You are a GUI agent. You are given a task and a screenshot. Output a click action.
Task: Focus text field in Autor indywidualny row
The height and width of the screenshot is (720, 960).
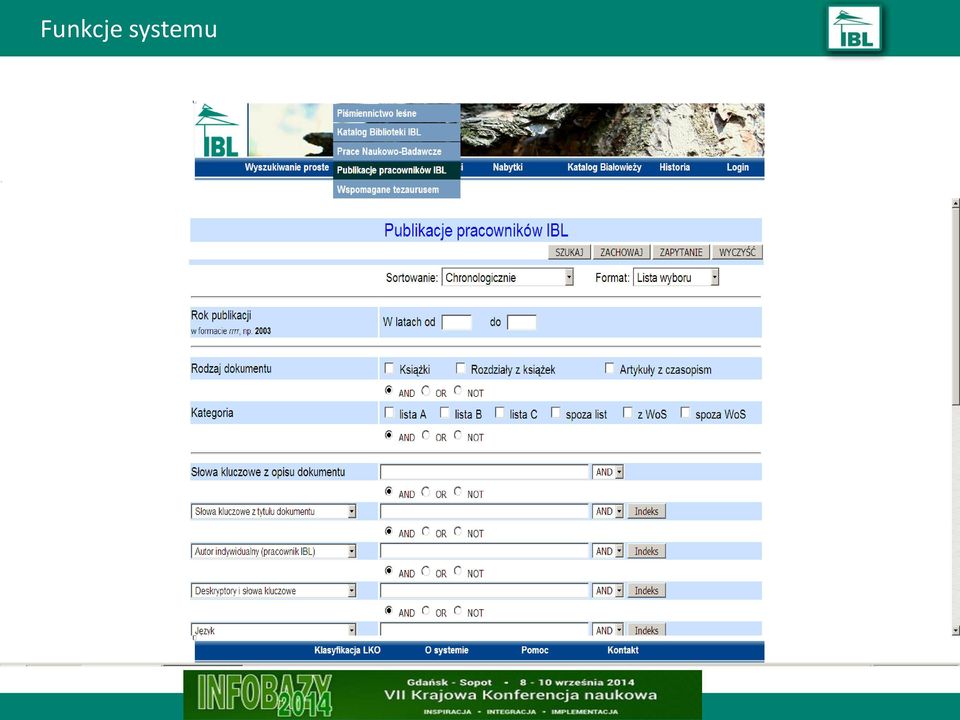[484, 551]
